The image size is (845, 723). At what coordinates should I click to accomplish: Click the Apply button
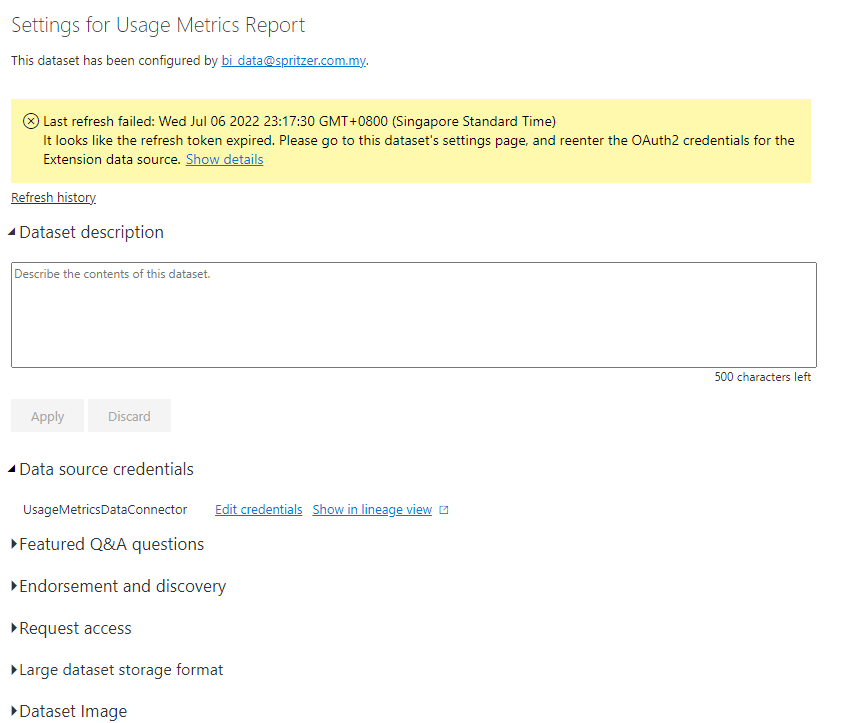click(47, 416)
